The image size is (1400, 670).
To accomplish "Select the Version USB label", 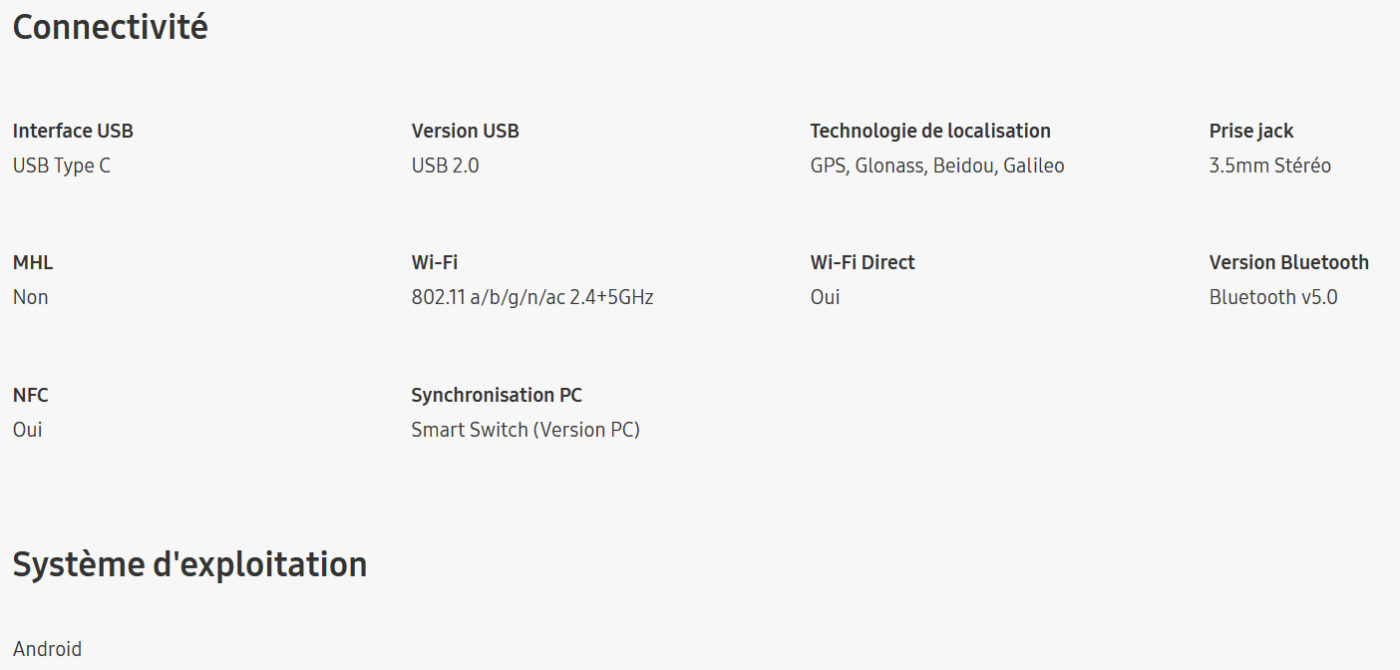I will [465, 131].
